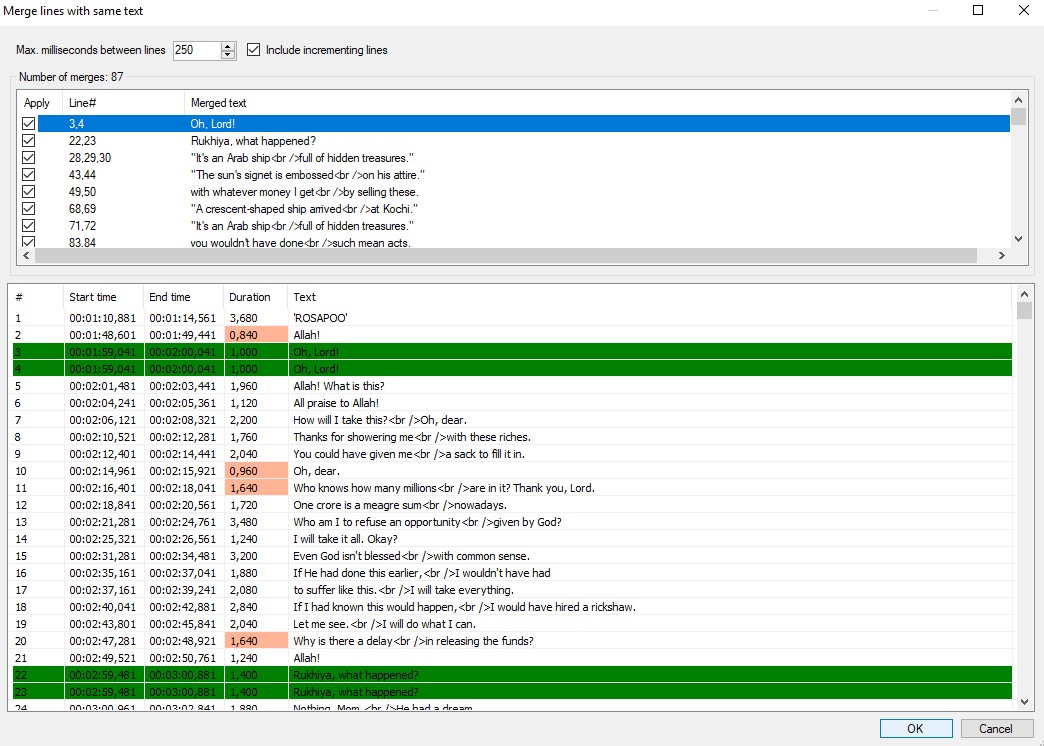Uncheck the 'Include incrementing lines' checkbox
Screen dimensions: 1044x746
tap(254, 50)
